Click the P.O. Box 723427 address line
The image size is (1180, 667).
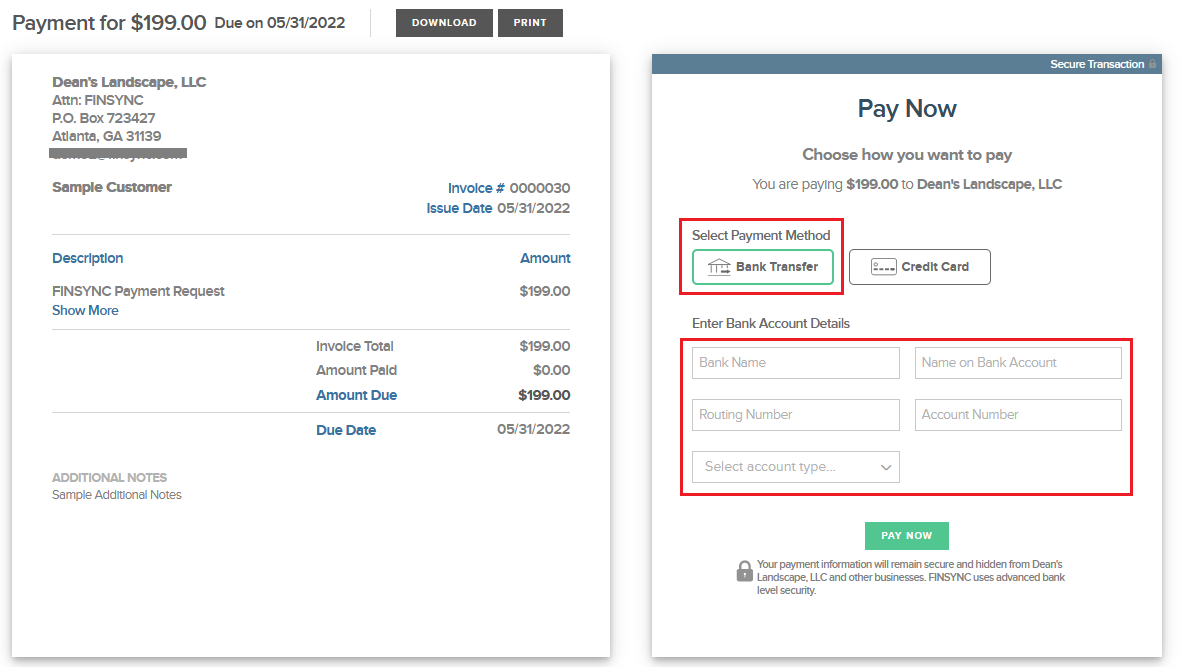(104, 117)
